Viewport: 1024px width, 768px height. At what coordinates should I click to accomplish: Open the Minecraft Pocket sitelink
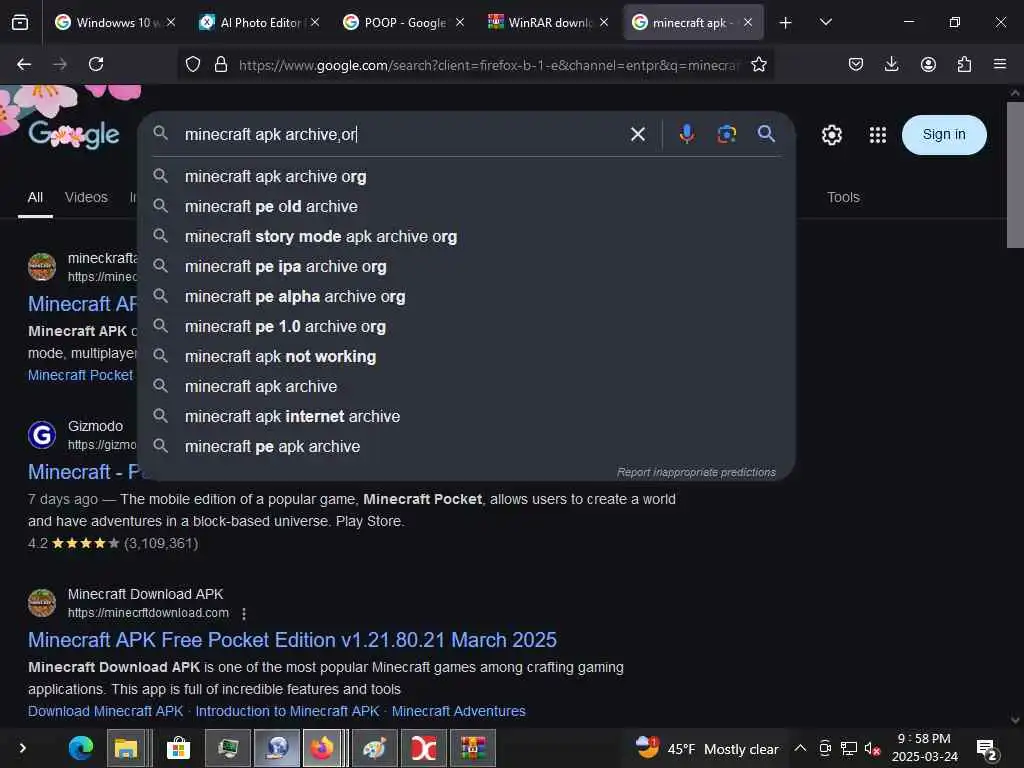click(80, 375)
